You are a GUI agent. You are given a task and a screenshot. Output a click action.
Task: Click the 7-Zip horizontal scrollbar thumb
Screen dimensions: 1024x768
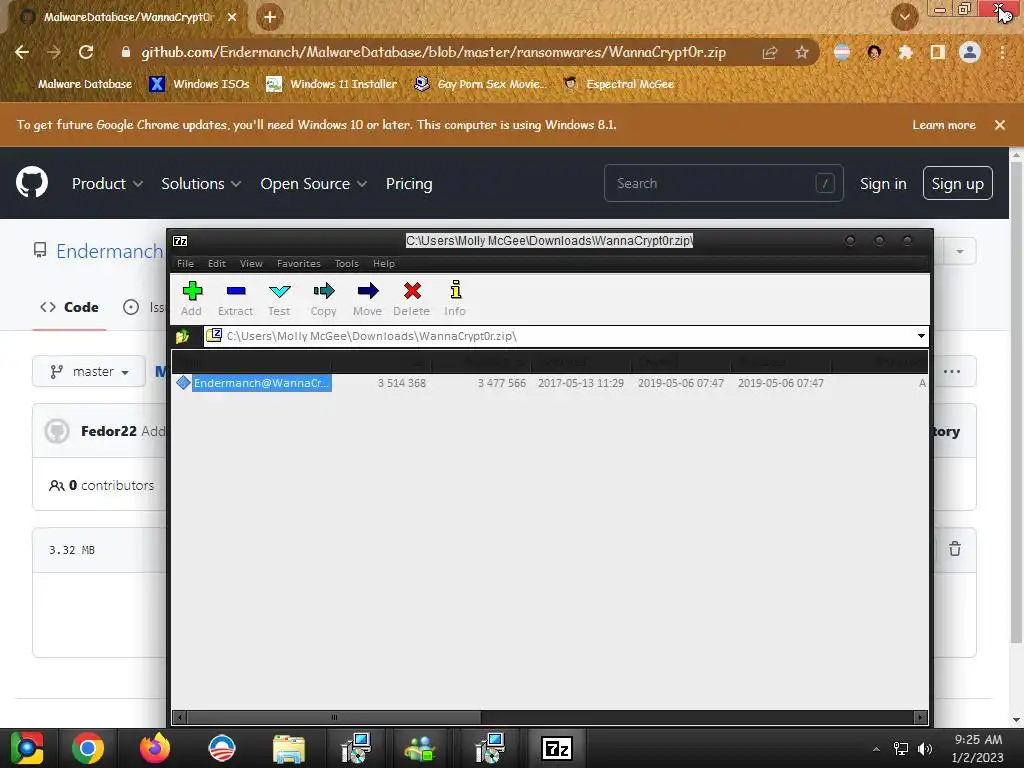(334, 717)
